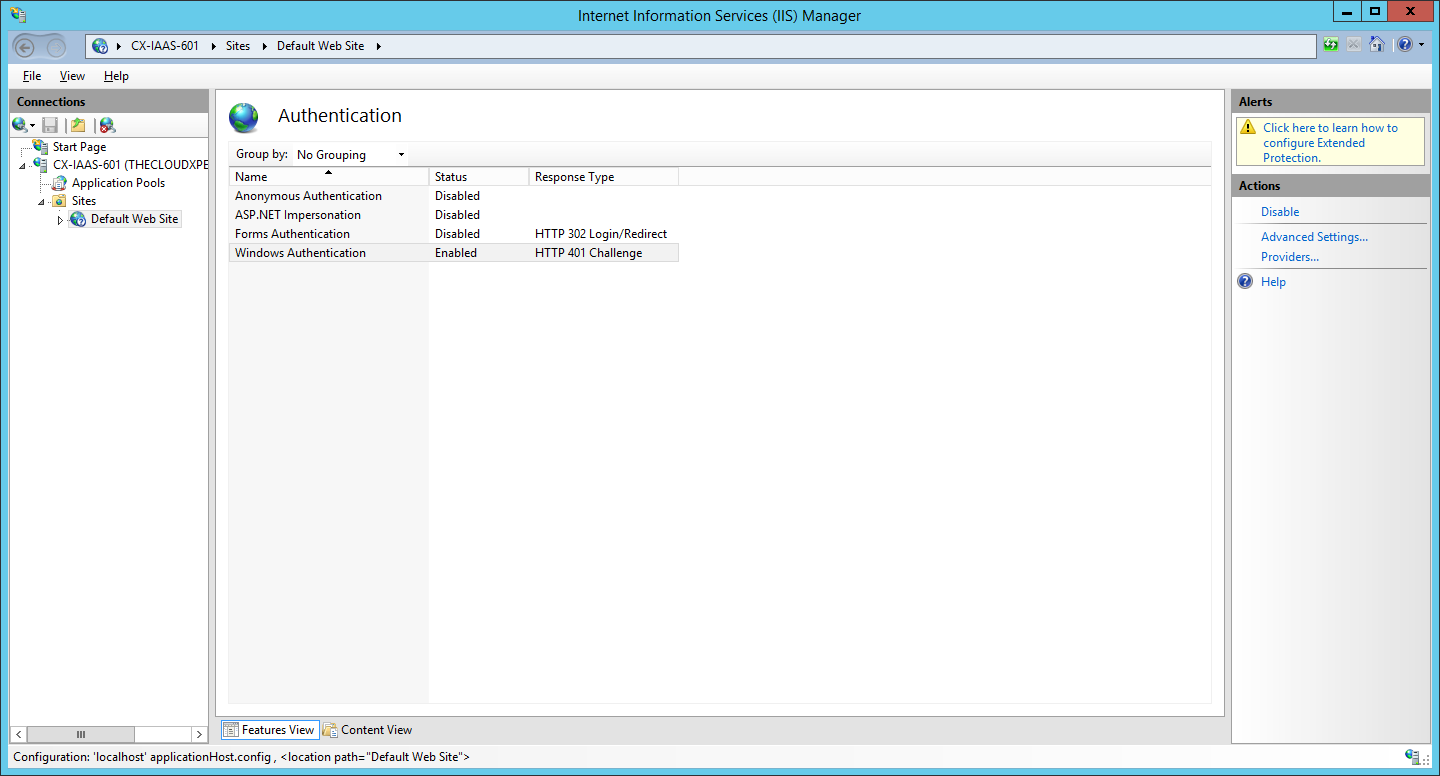Click the HTTP 401 Challenge cell
The width and height of the screenshot is (1440, 776).
tap(588, 253)
